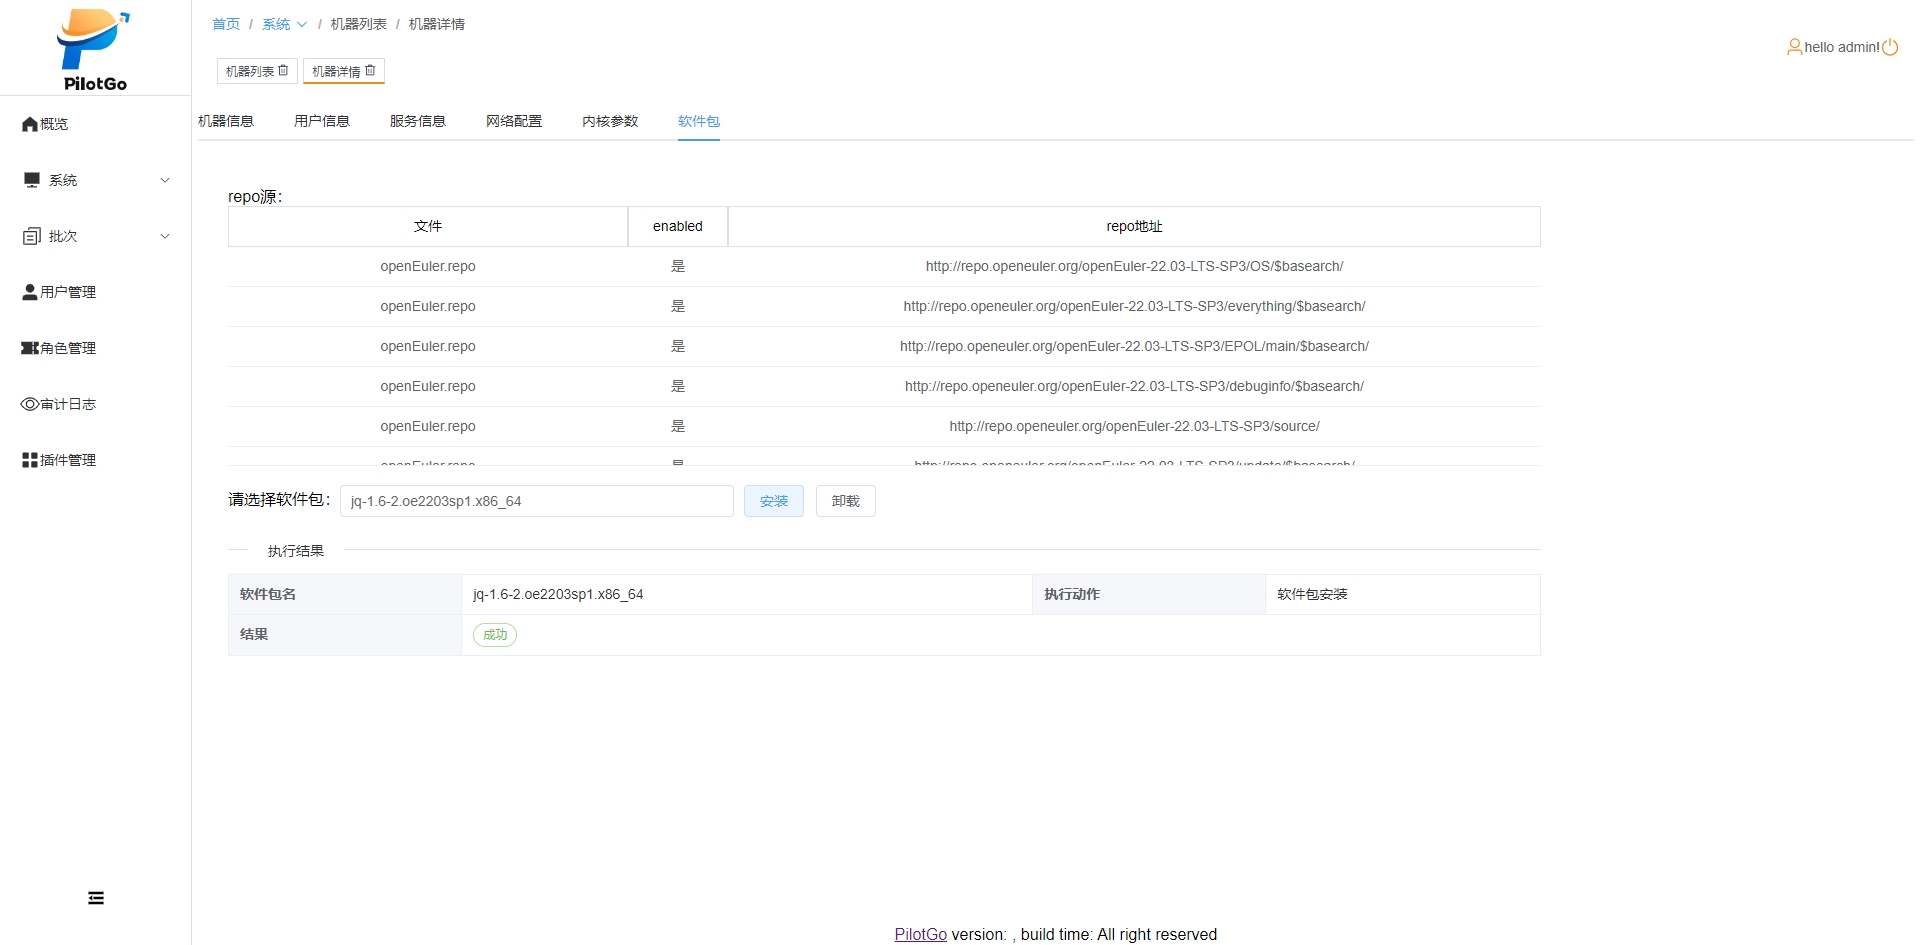Collapse sidebar using the bottom menu icon
The image size is (1920, 945).
(96, 898)
